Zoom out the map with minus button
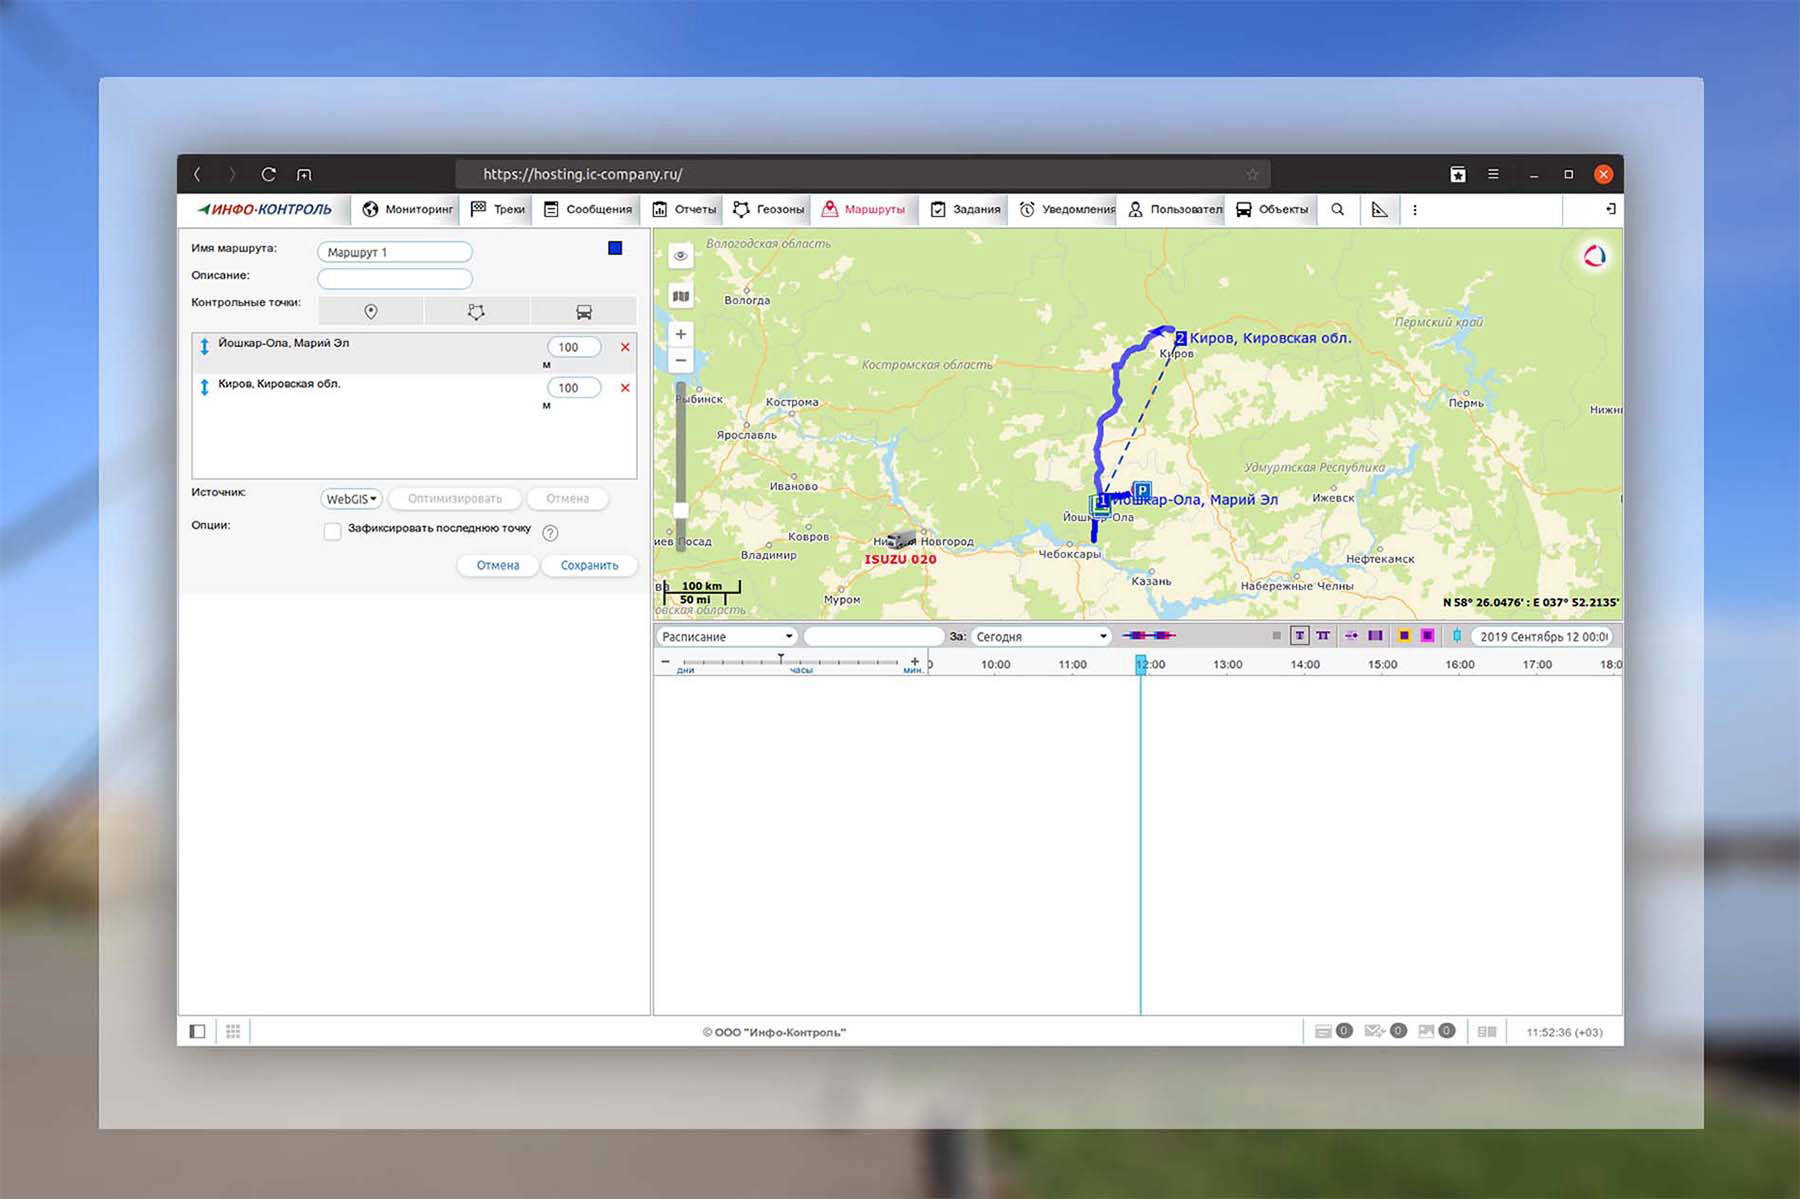1800x1199 pixels. 681,360
